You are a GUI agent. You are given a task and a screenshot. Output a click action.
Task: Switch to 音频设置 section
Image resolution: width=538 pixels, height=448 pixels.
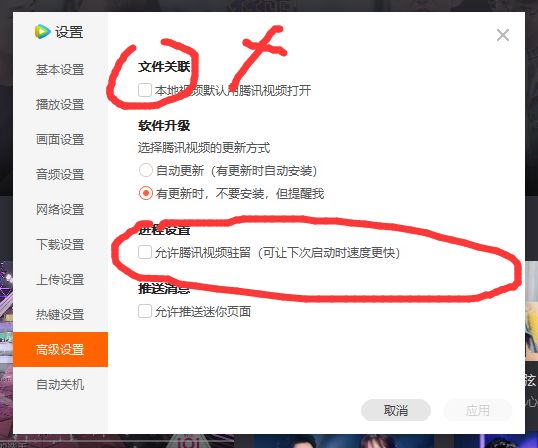tap(60, 175)
